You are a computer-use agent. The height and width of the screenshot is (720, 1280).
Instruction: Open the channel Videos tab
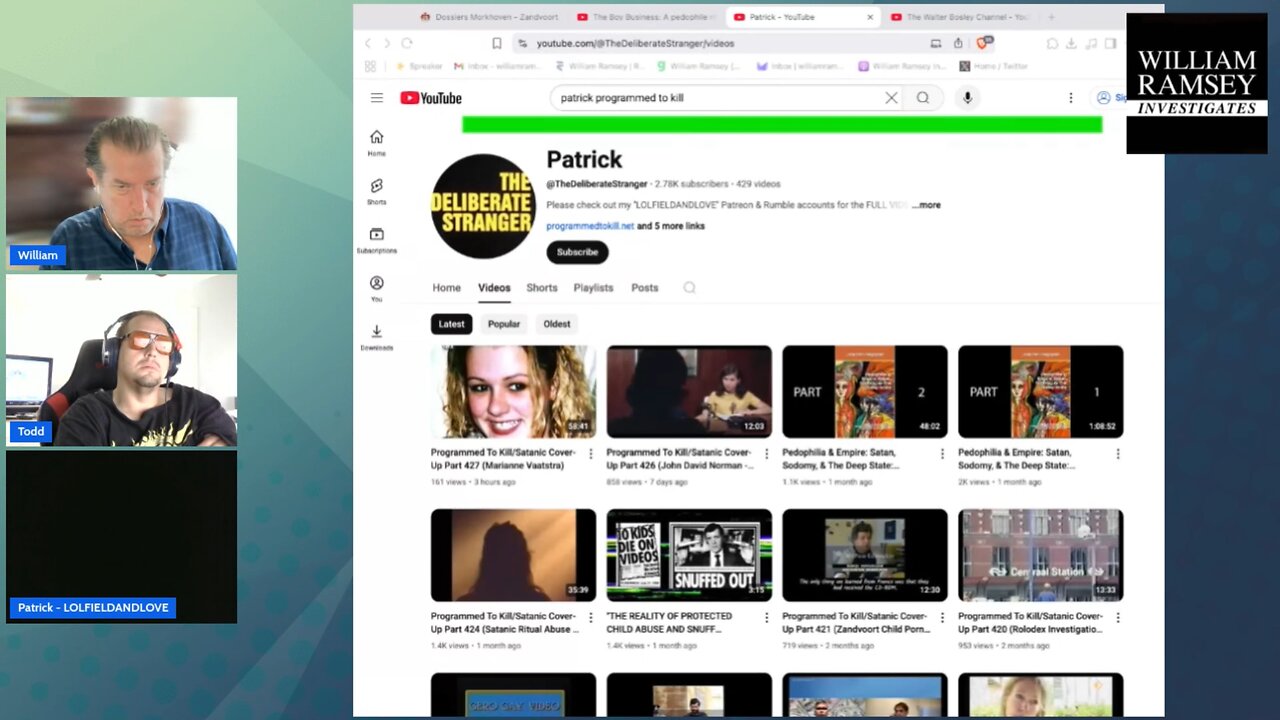click(x=494, y=288)
